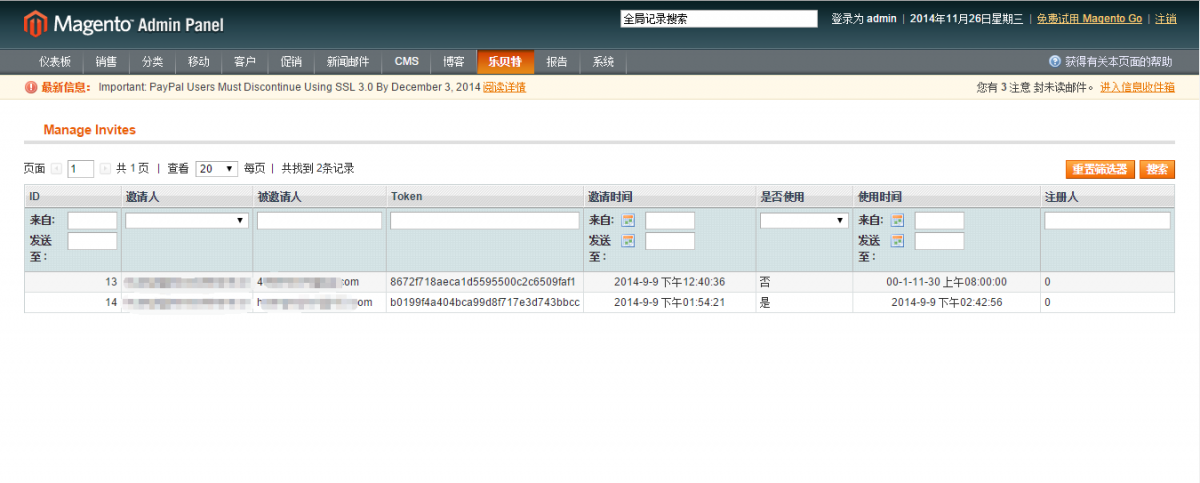This screenshot has height=483, width=1200.
Task: Expand the 是否使用 filter dropdown
Action: point(804,220)
